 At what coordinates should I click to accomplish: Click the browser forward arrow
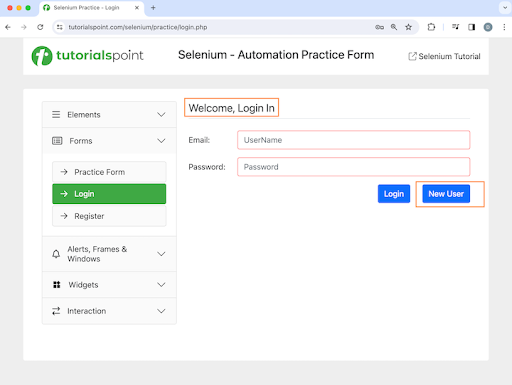coord(24,27)
